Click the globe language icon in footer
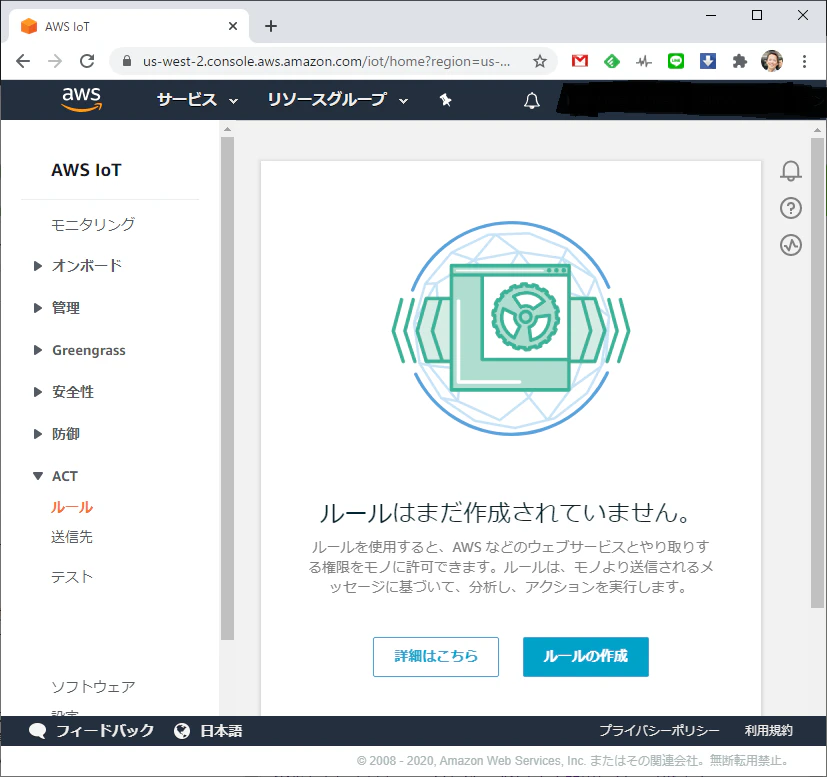 (x=182, y=731)
